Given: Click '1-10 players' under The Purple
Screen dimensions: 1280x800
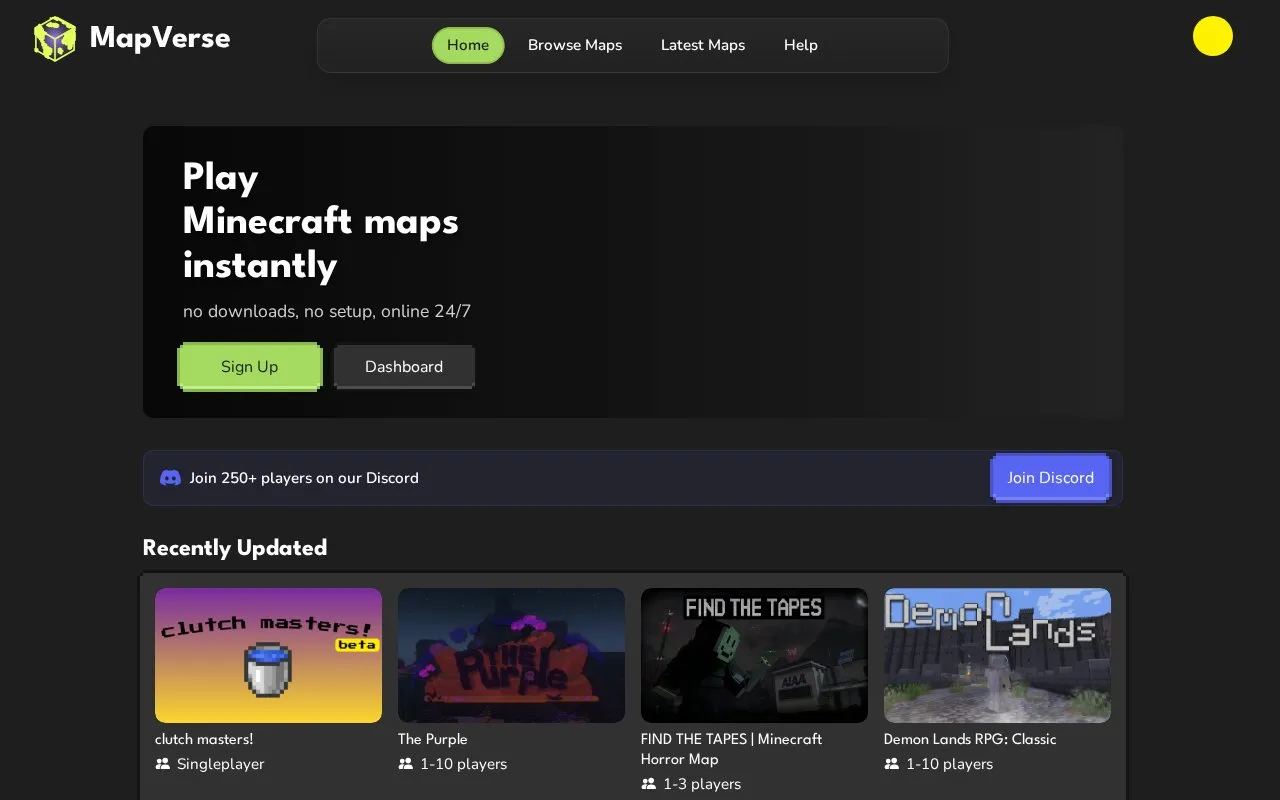Looking at the screenshot, I should click(464, 764).
